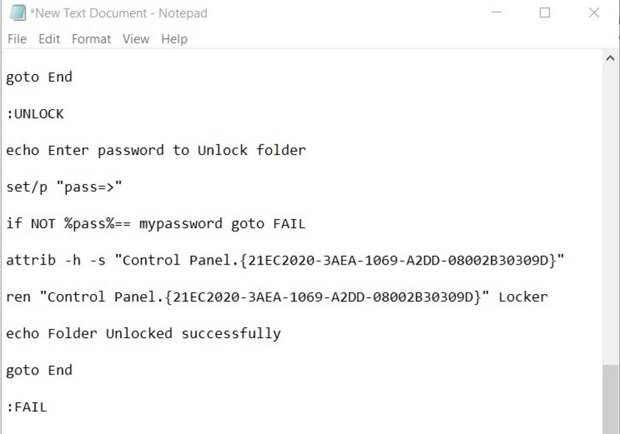The height and width of the screenshot is (434, 620).
Task: Open the Edit menu
Action: coord(49,39)
